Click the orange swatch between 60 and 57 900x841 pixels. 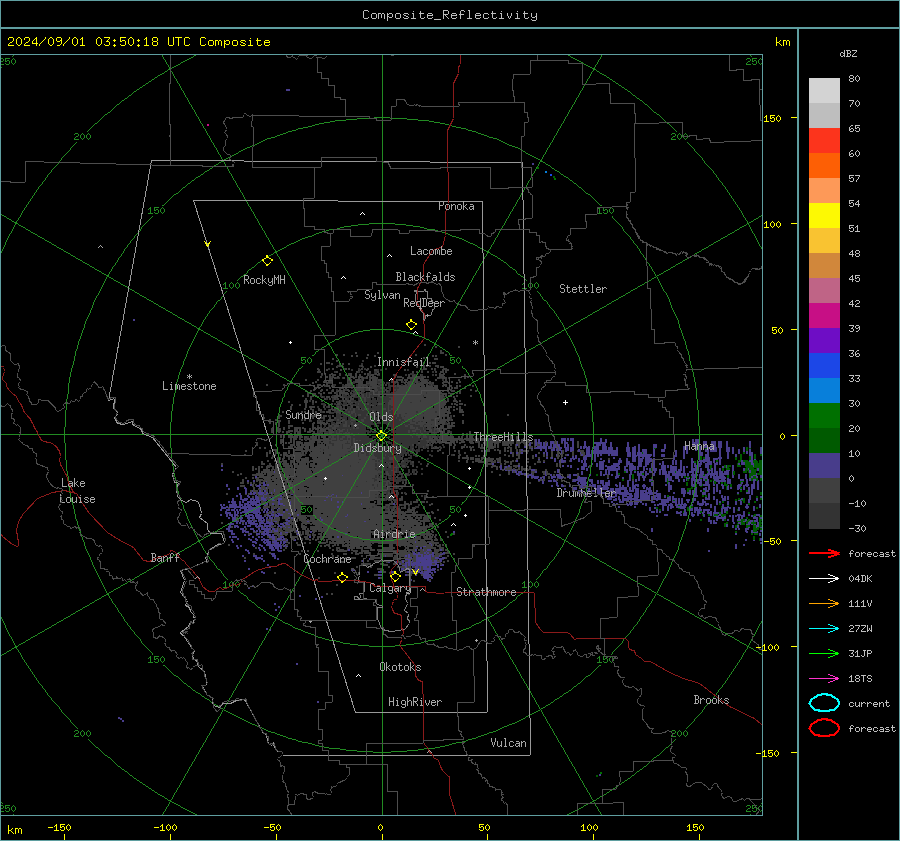click(x=824, y=165)
